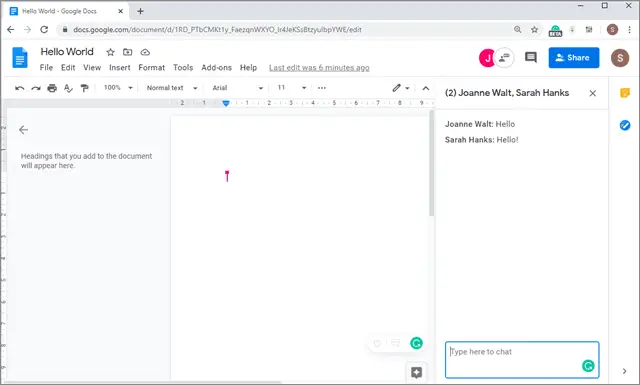Open the Format menu
This screenshot has width=640, height=385.
coord(151,68)
